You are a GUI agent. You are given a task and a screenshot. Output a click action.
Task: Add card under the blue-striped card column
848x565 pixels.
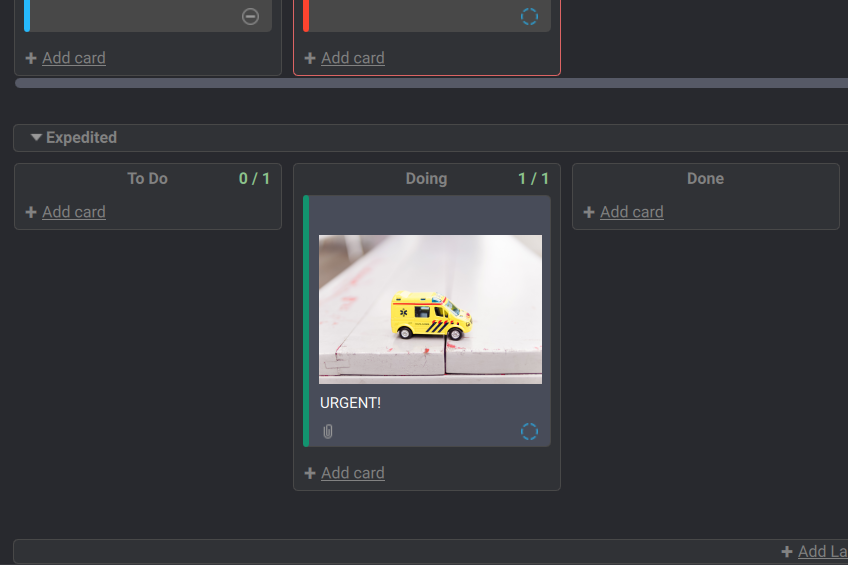[74, 58]
